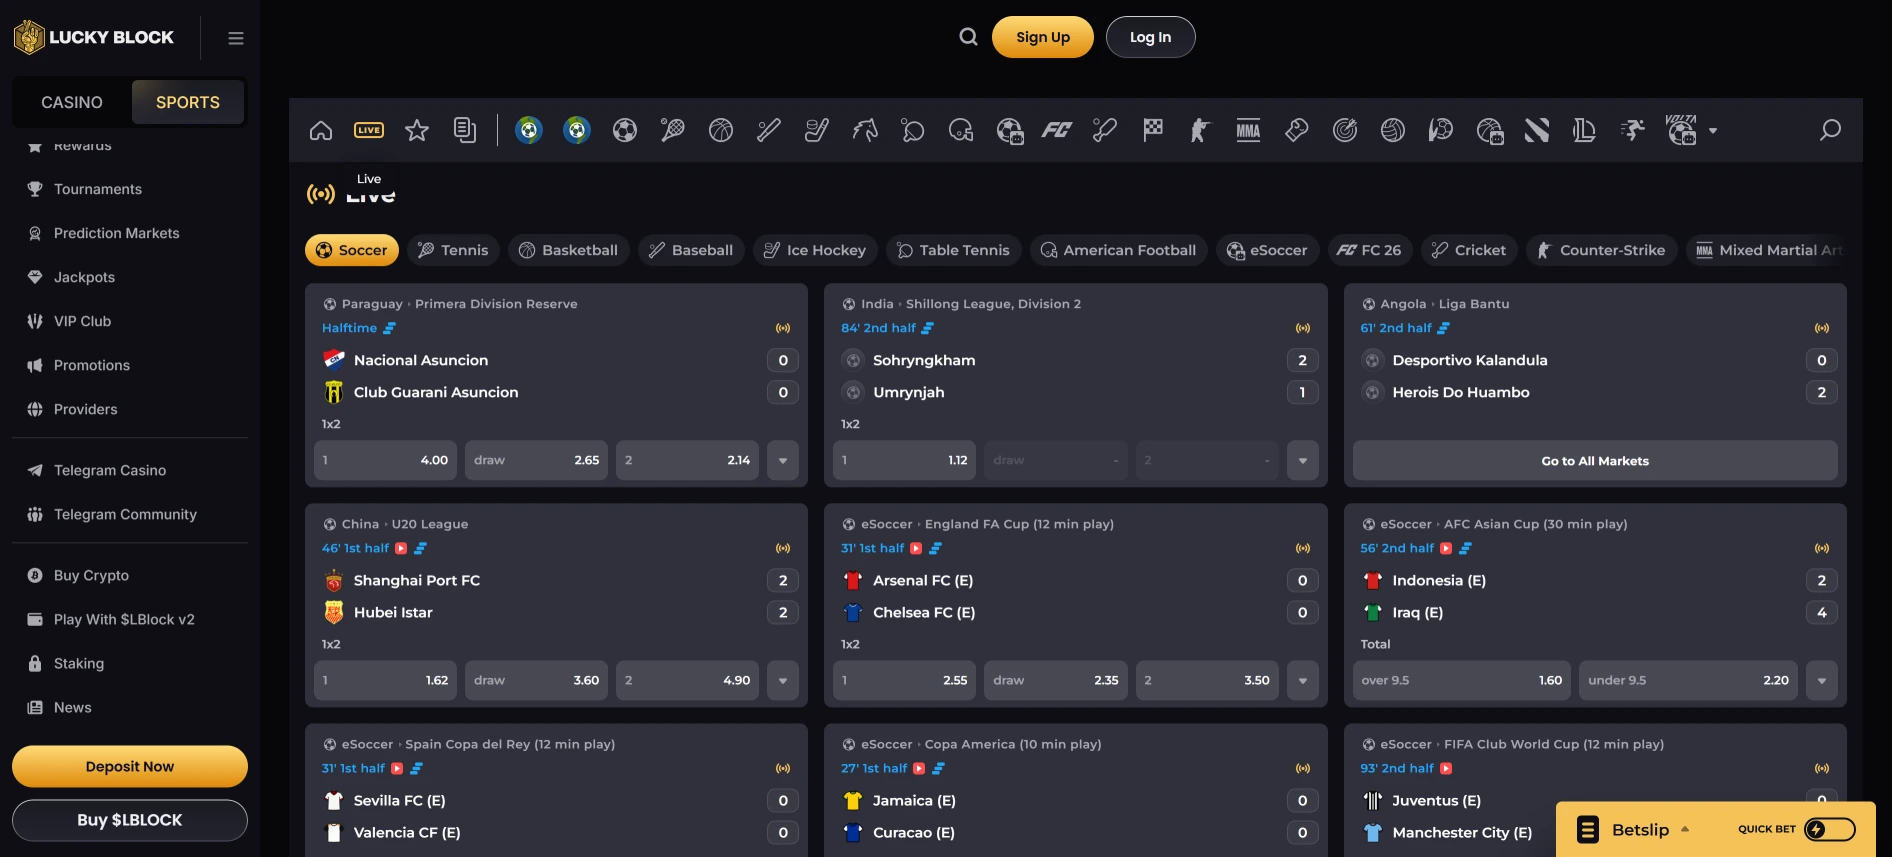Open the horse racing icon

coord(865,130)
